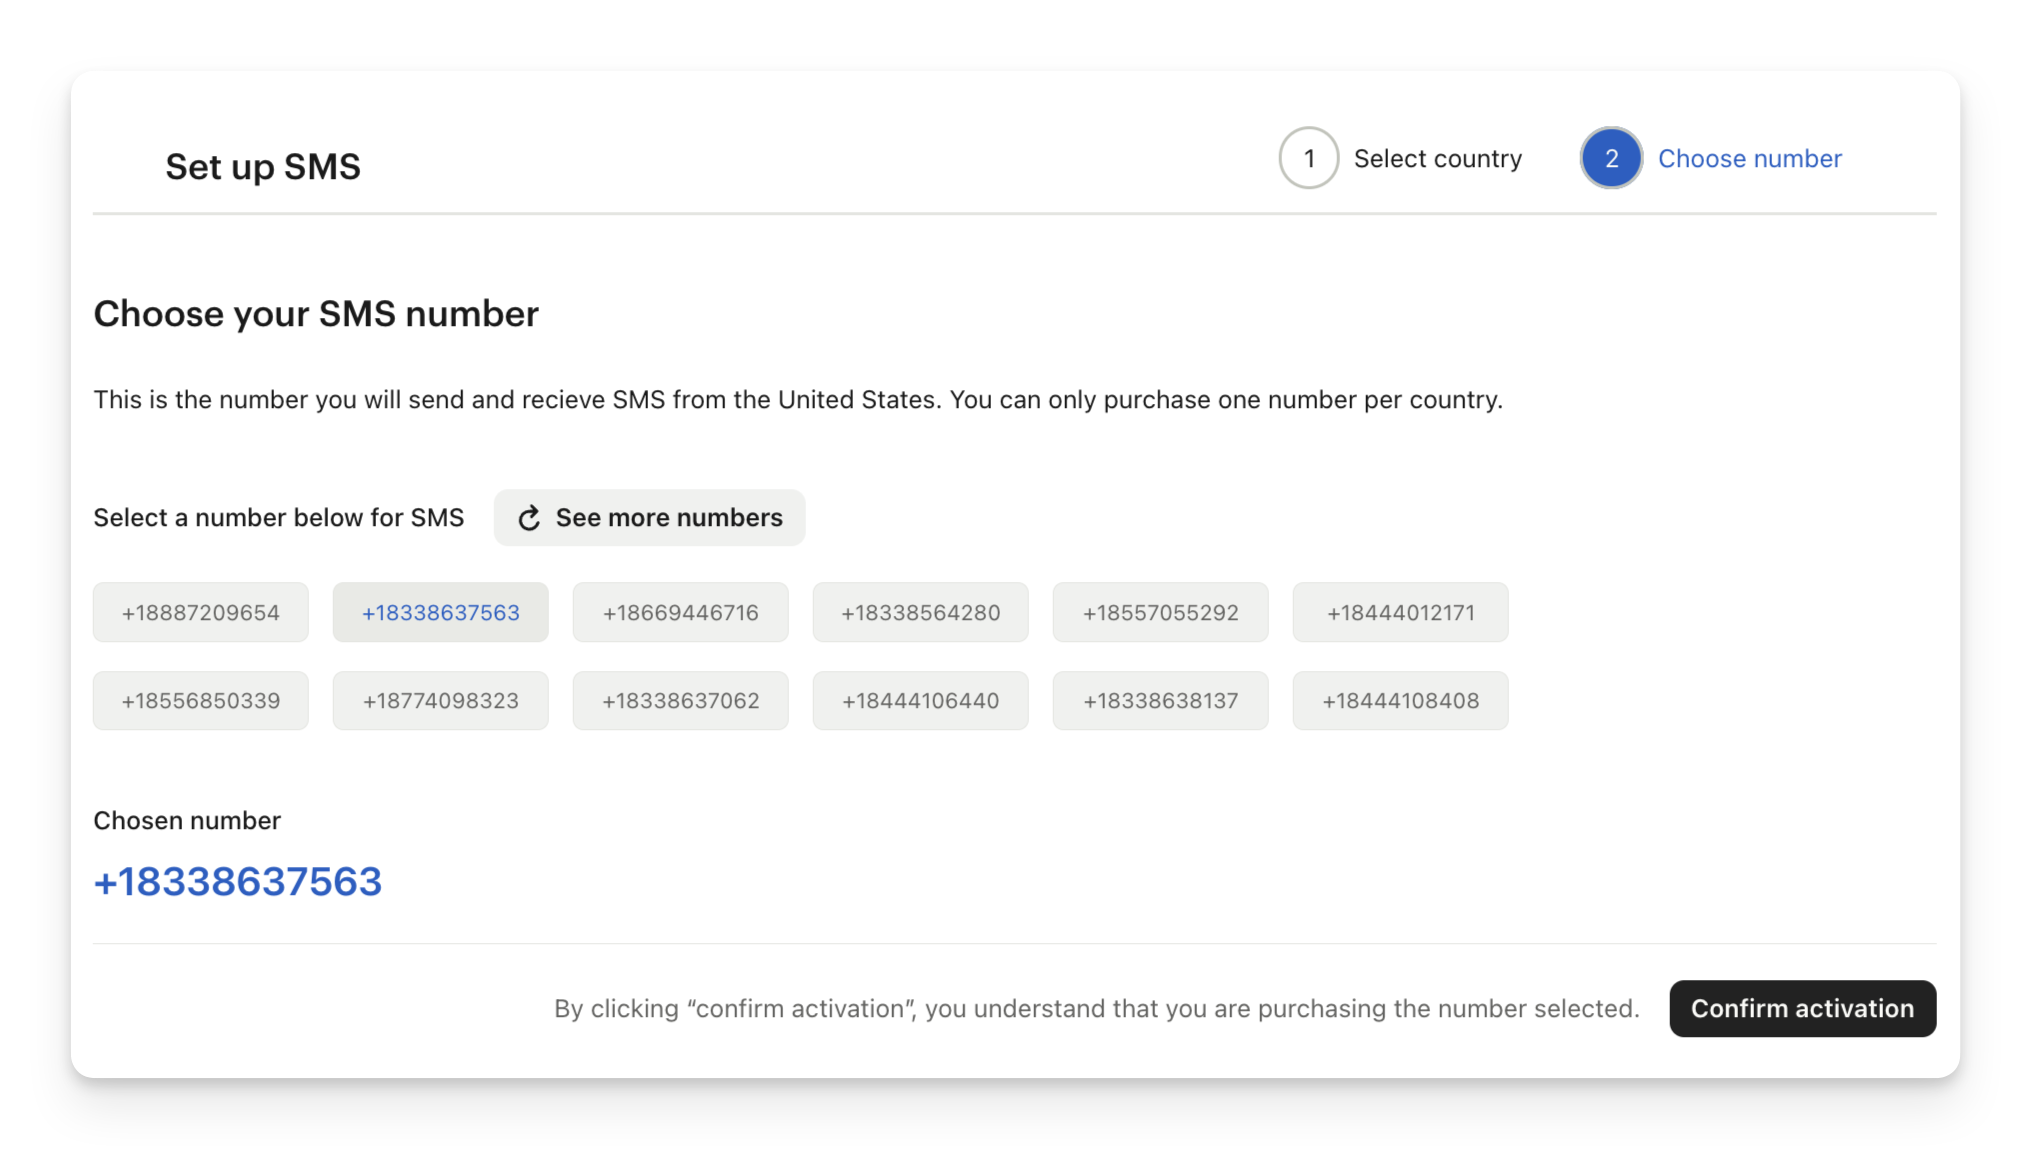This screenshot has width=2031, height=1149.
Task: Pick number +18669446716
Action: [681, 612]
